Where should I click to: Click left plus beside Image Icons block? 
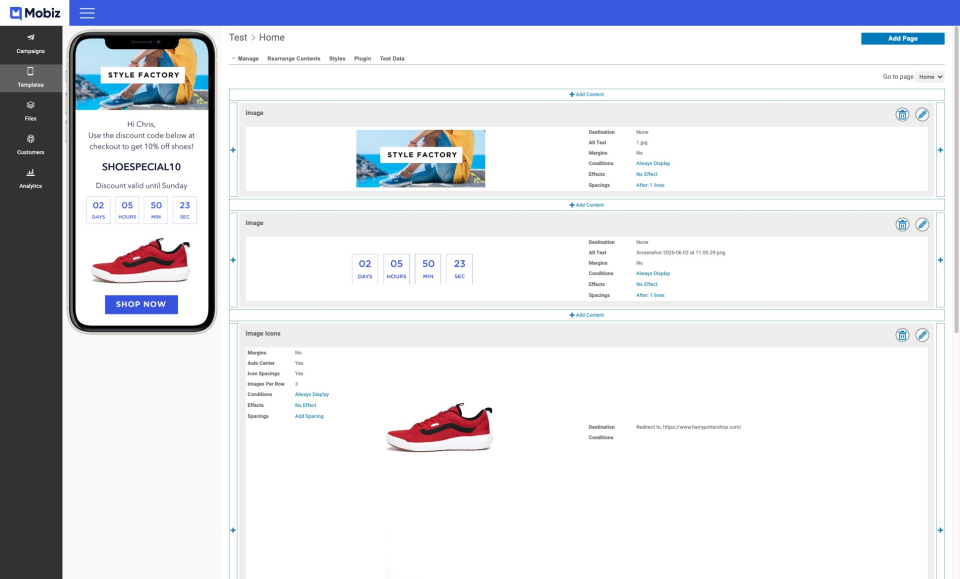[x=233, y=530]
